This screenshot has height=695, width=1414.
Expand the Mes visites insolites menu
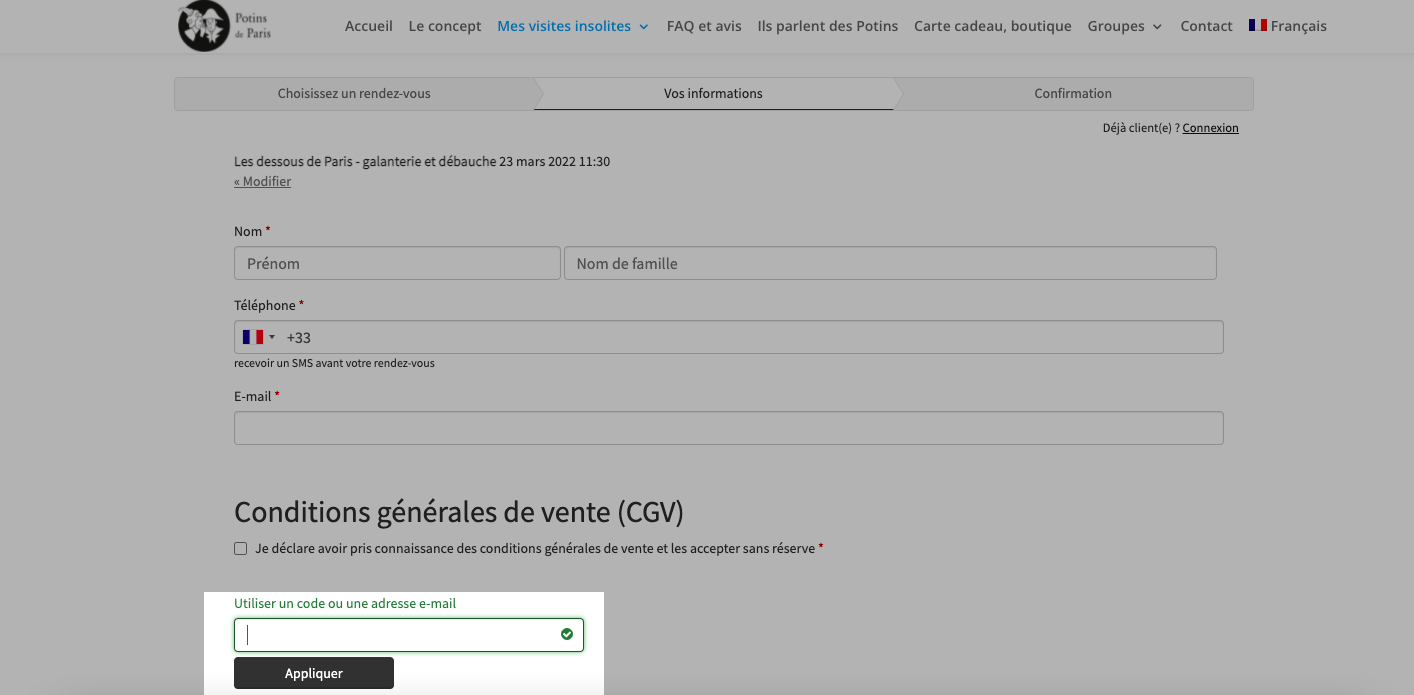point(573,26)
